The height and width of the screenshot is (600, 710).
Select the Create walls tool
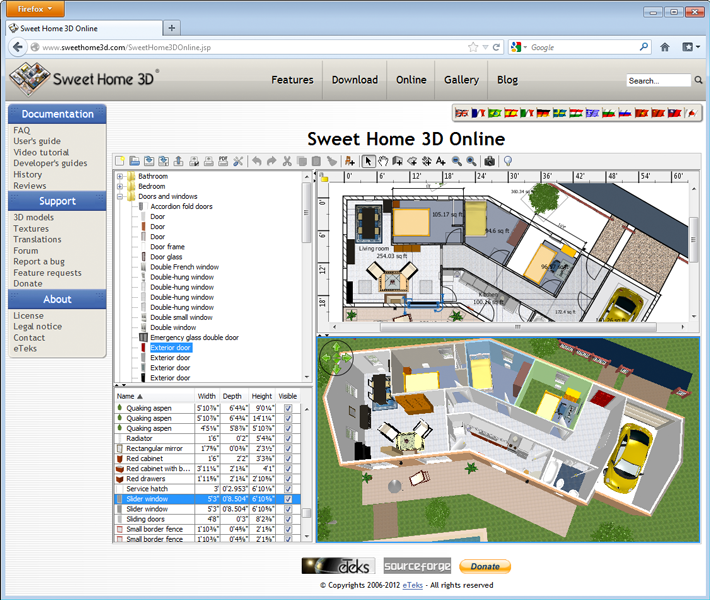(x=398, y=161)
